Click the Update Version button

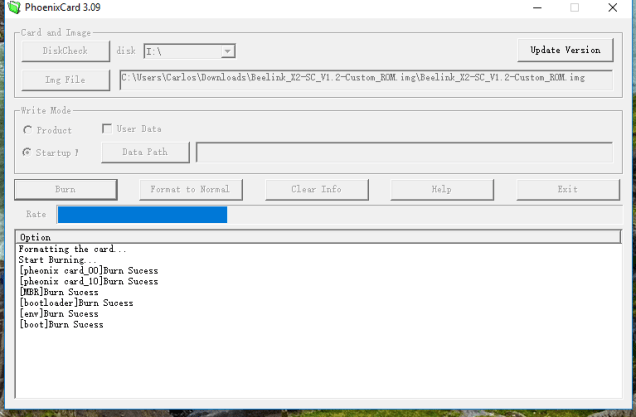[x=565, y=50]
